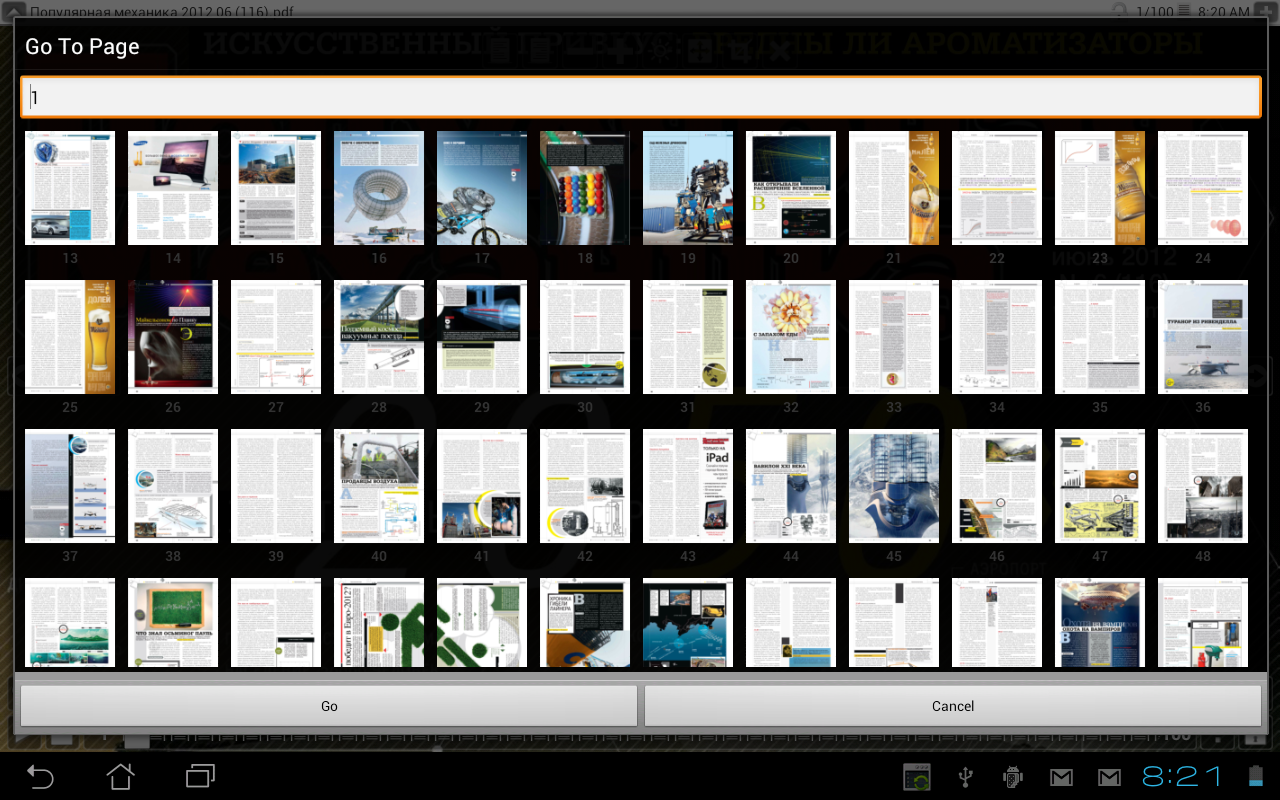Select page 21 thumbnail
This screenshot has width=1280, height=800.
pyautogui.click(x=894, y=188)
